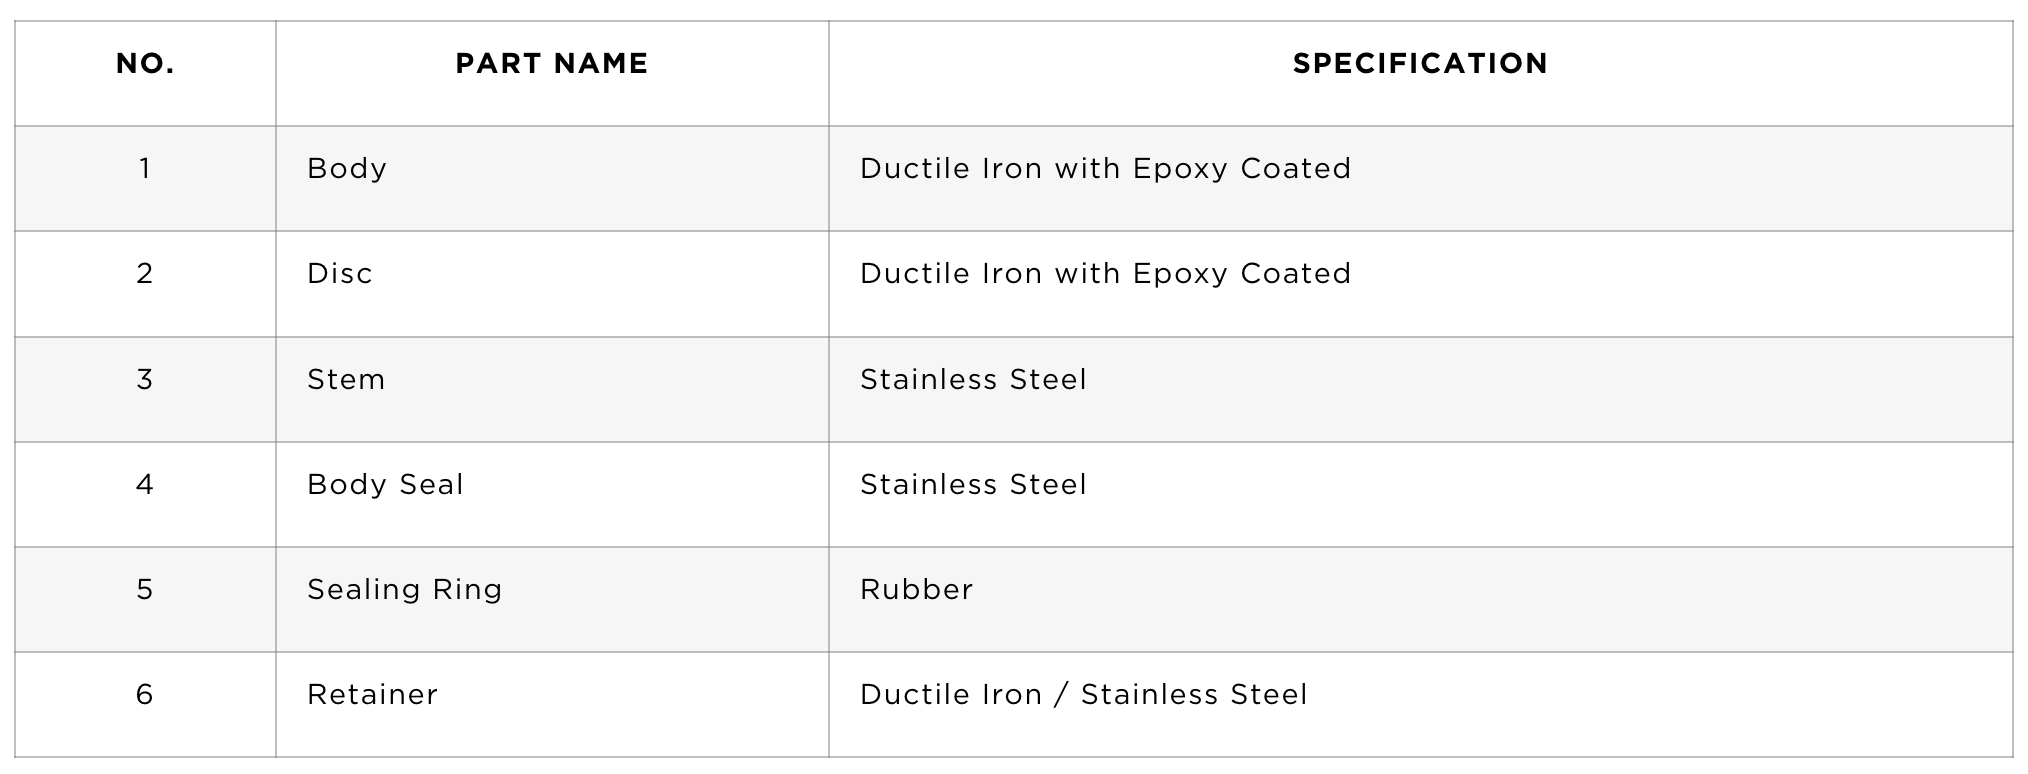Image resolution: width=2028 pixels, height=774 pixels.
Task: Select row number 3 cell
Action: point(145,390)
